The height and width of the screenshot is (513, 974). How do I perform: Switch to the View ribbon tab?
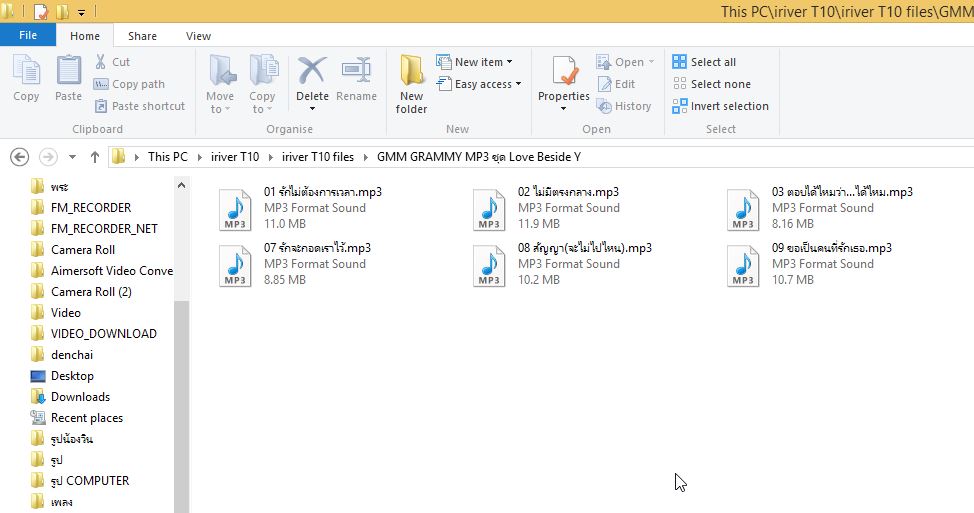(x=198, y=36)
